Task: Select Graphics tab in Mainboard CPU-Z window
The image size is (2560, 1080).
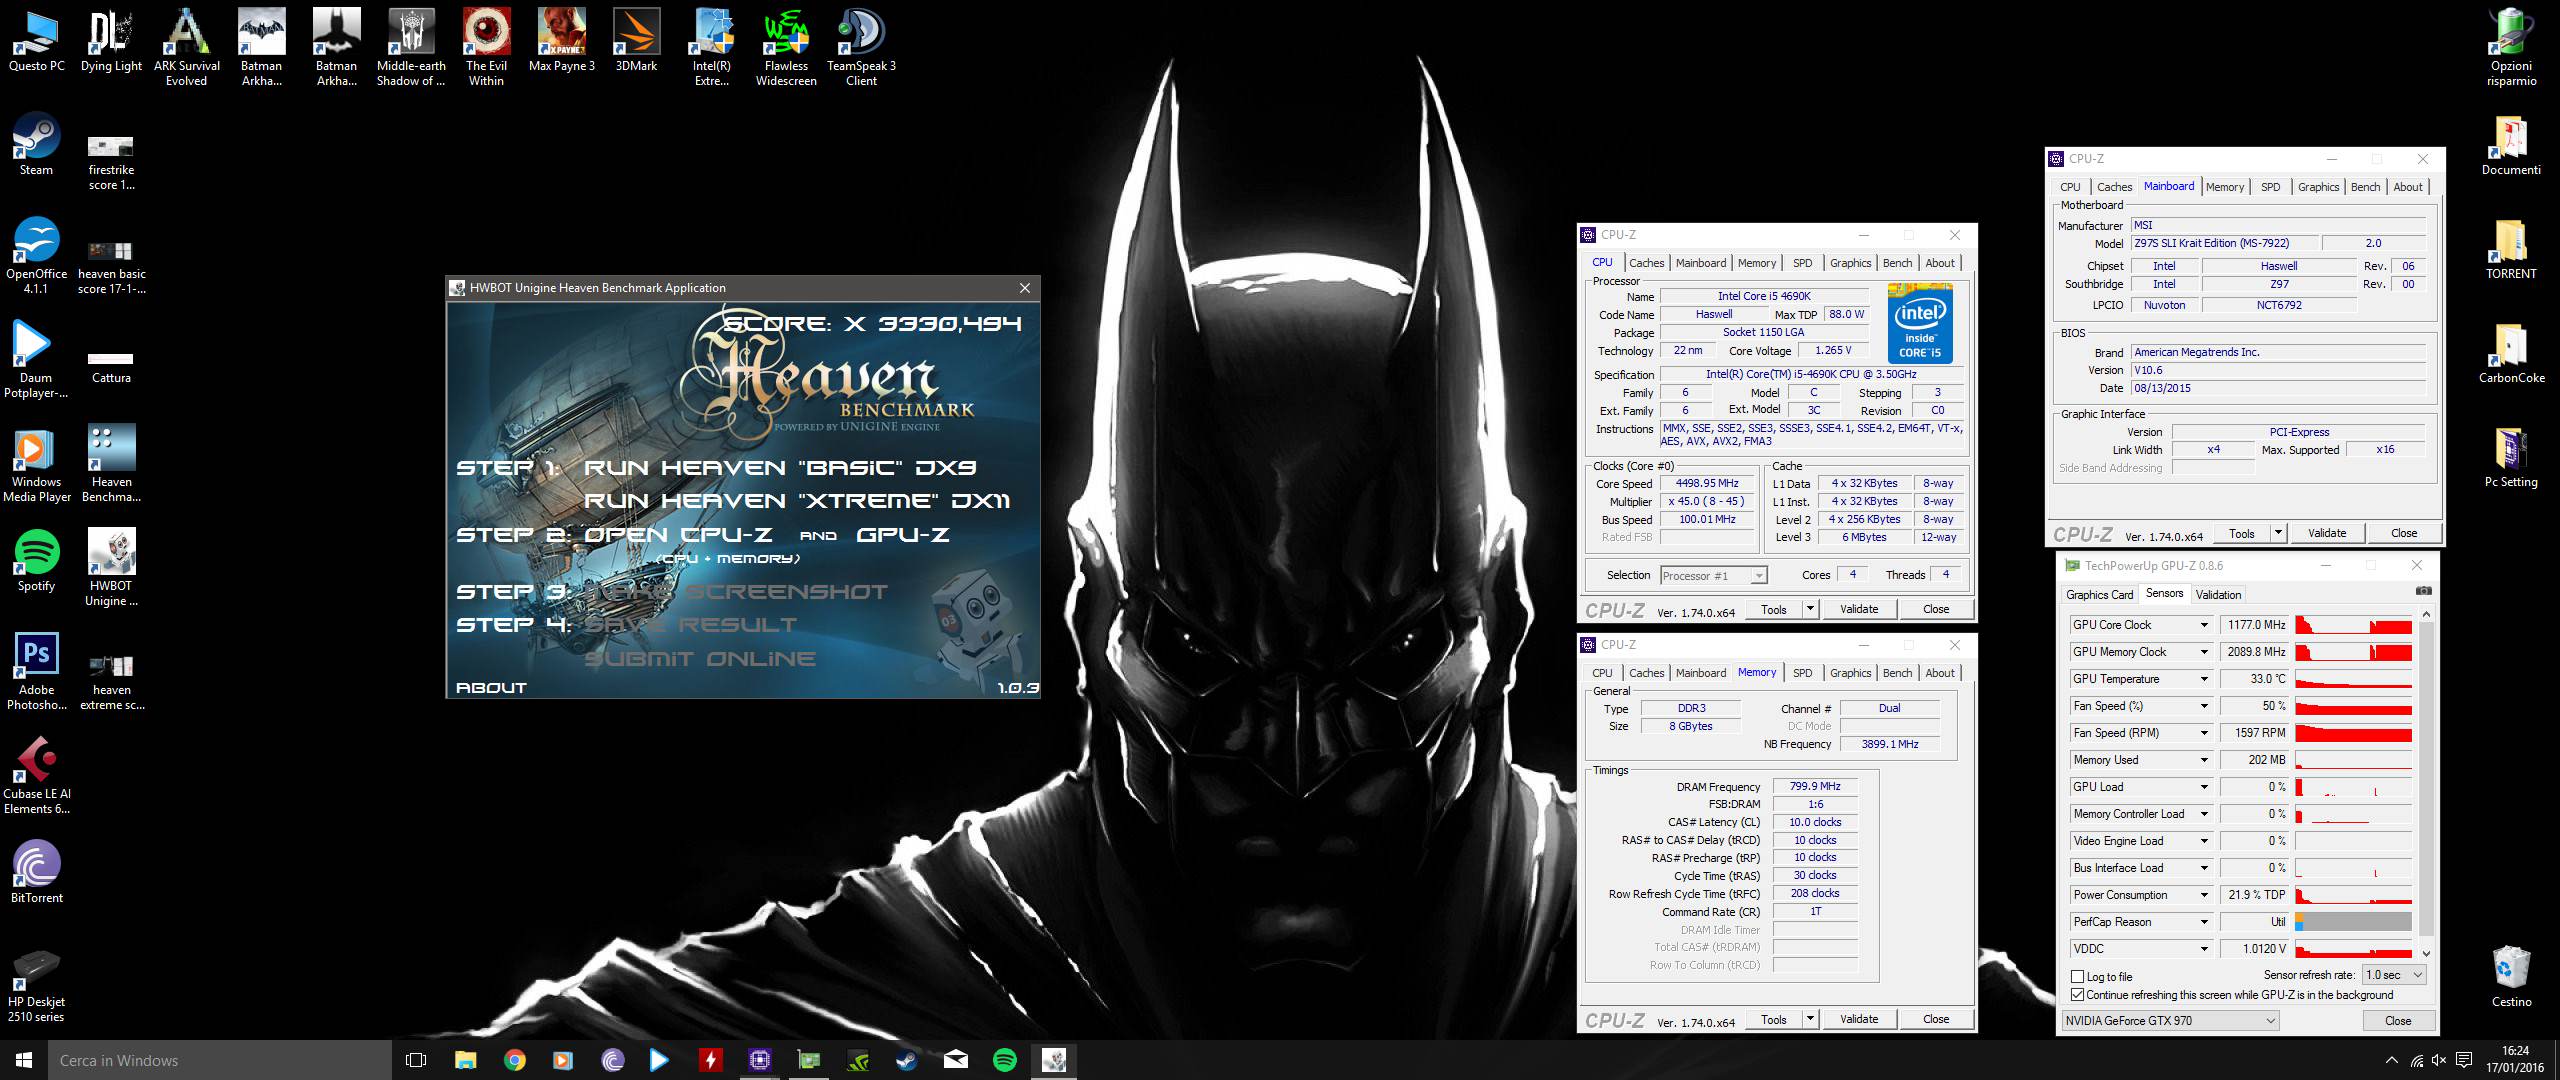Action: 2318,187
